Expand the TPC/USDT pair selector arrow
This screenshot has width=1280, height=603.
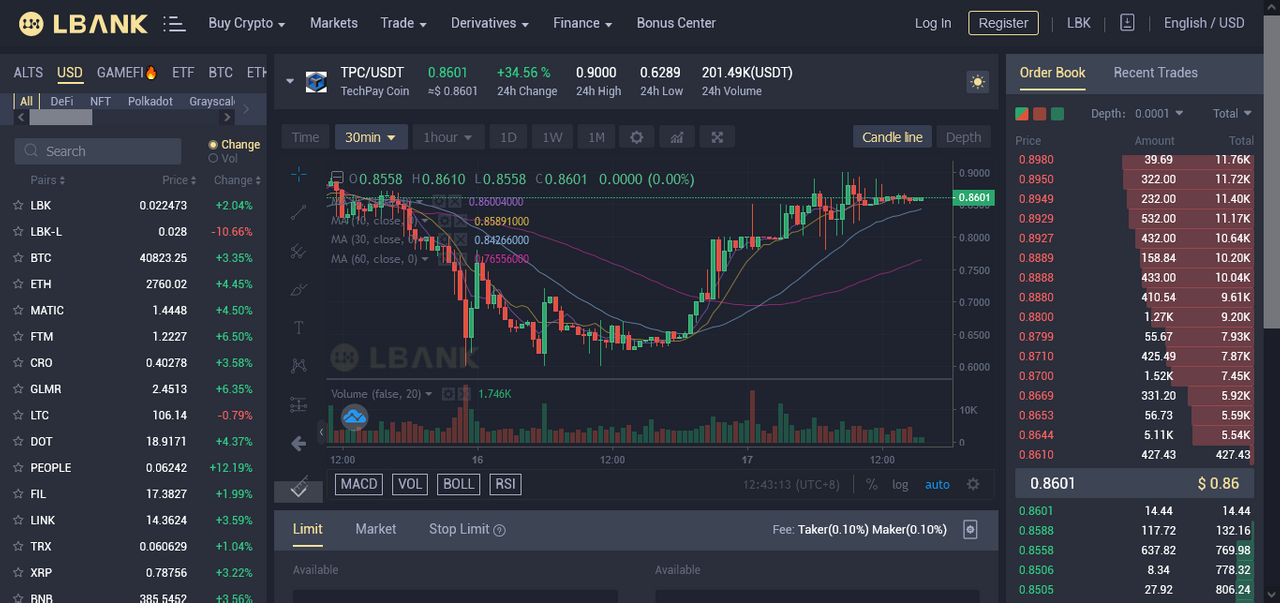coord(290,81)
